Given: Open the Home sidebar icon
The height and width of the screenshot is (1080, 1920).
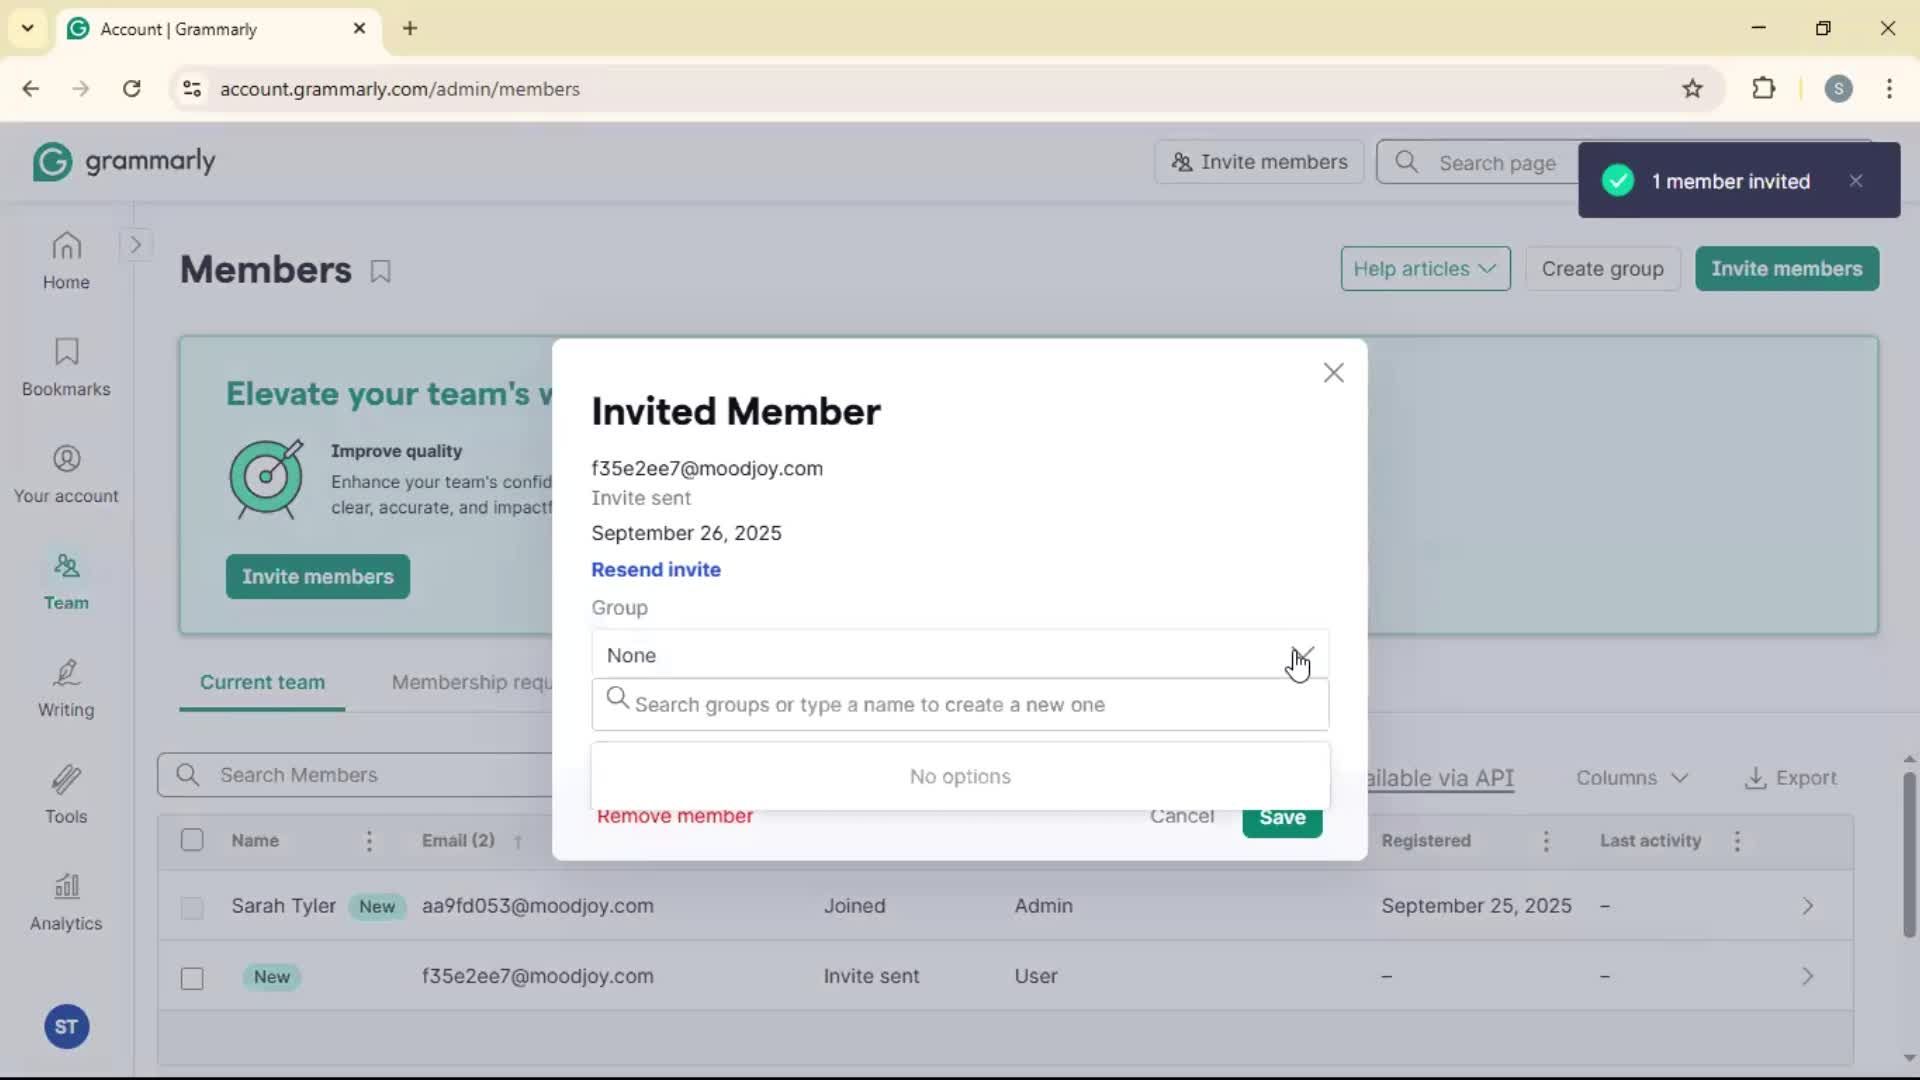Looking at the screenshot, I should (66, 260).
